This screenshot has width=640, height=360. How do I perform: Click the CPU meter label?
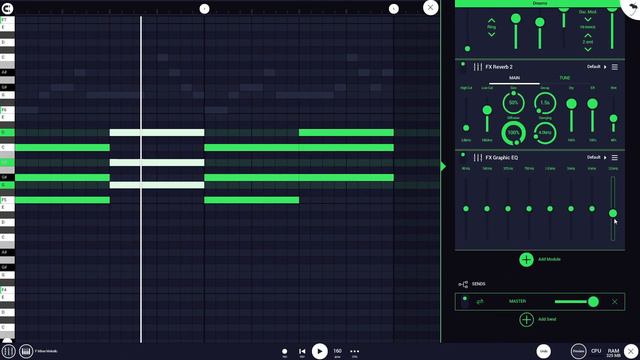[x=596, y=351]
